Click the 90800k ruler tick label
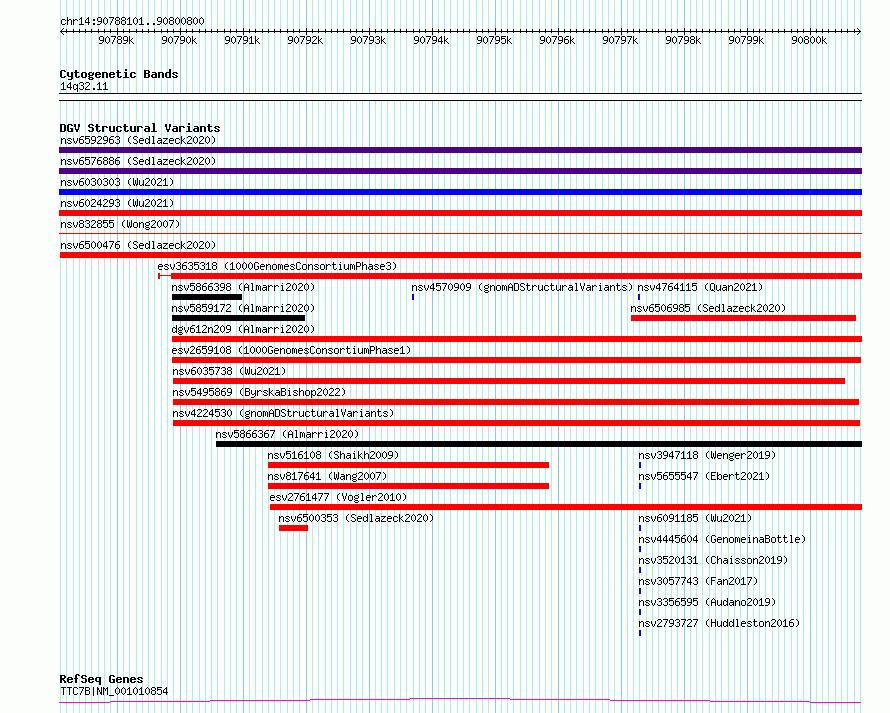890x713 pixels. coord(809,40)
